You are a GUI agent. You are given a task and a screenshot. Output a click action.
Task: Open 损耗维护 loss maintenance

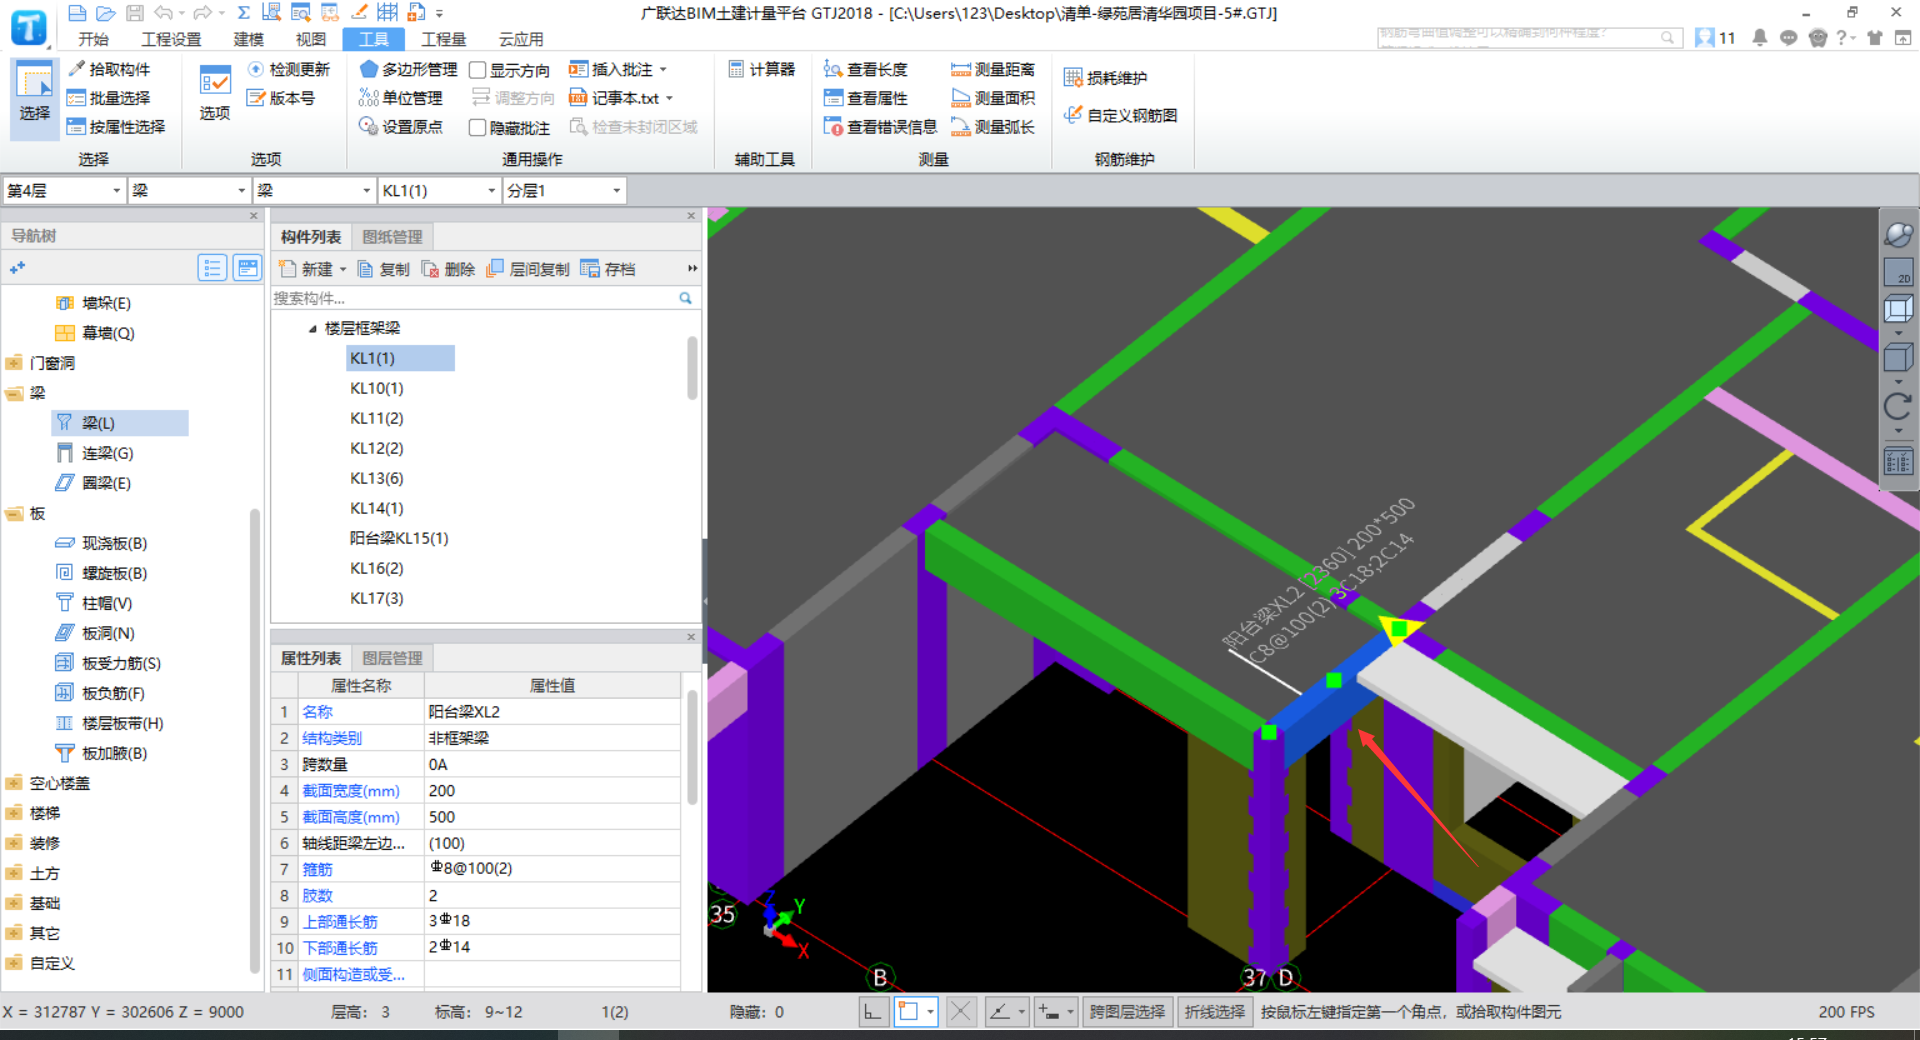point(1106,78)
